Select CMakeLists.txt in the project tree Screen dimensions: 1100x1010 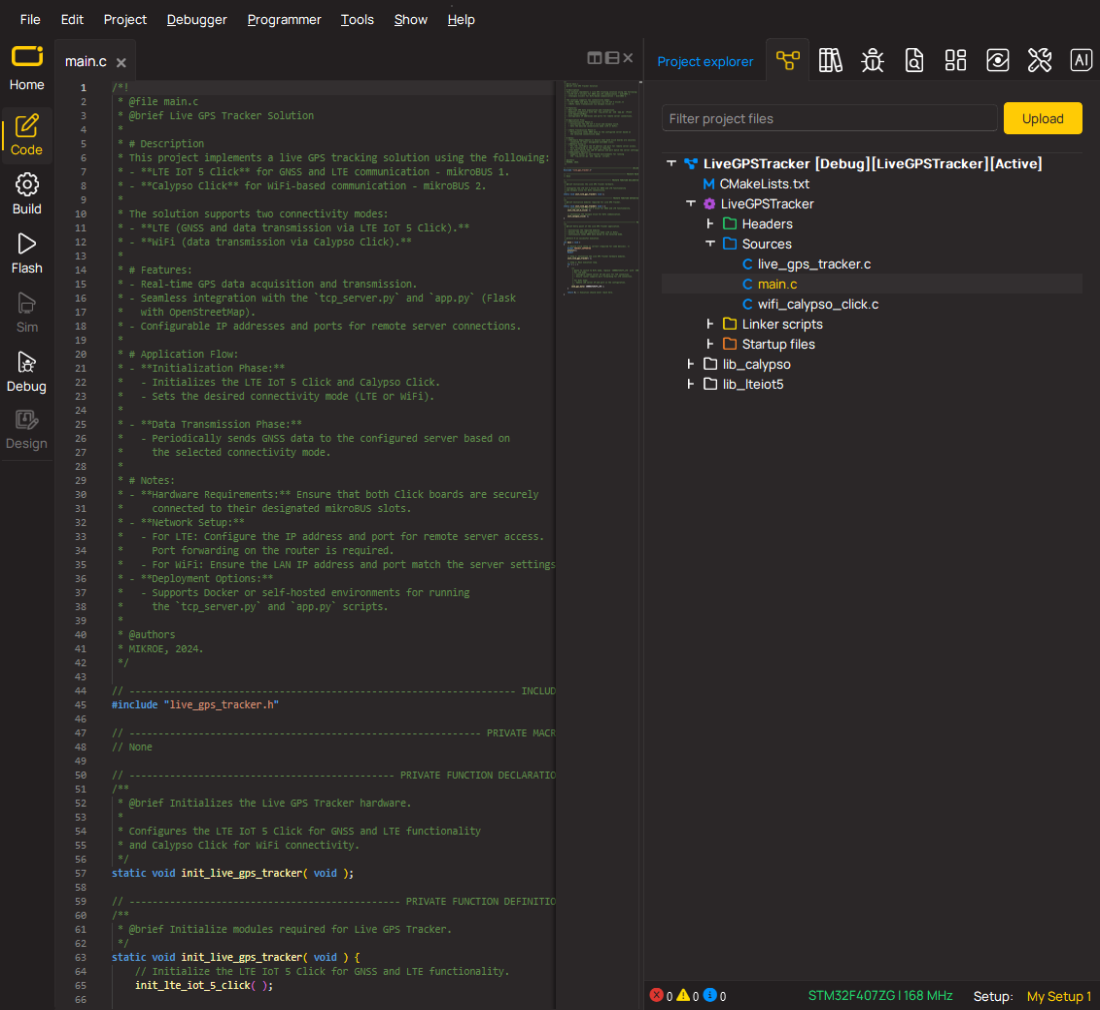(x=764, y=184)
